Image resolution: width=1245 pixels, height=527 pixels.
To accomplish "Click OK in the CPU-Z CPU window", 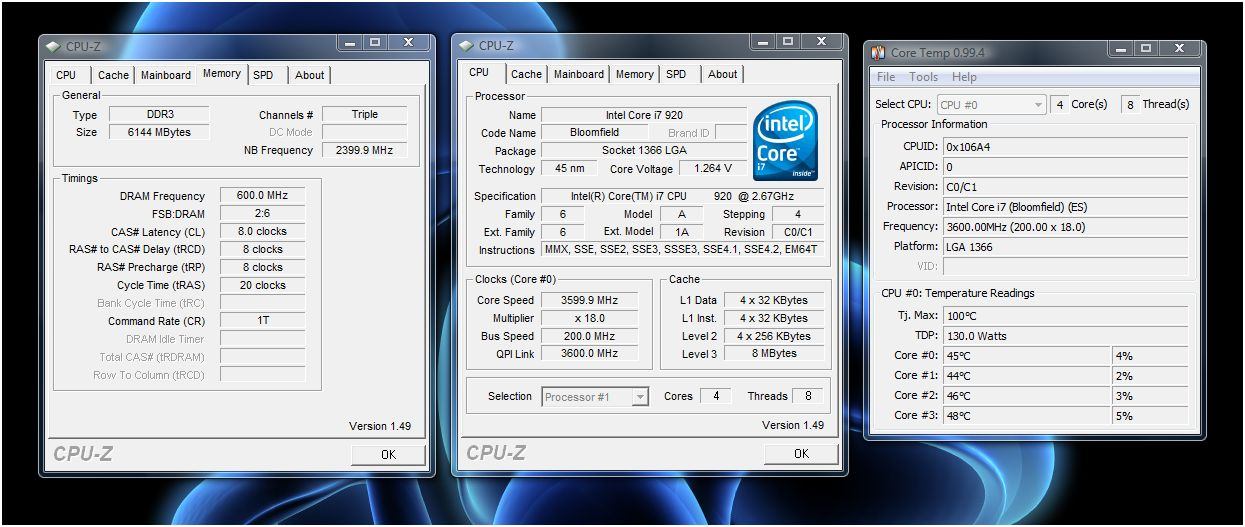I will [x=801, y=453].
